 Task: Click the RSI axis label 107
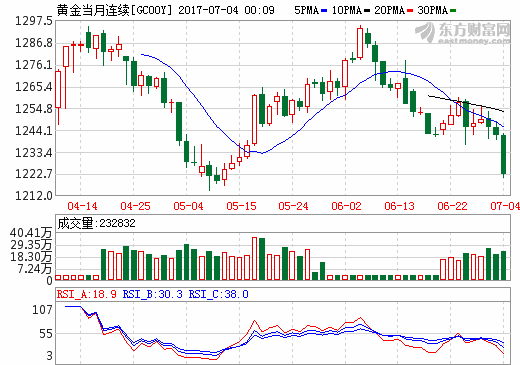click(x=42, y=310)
